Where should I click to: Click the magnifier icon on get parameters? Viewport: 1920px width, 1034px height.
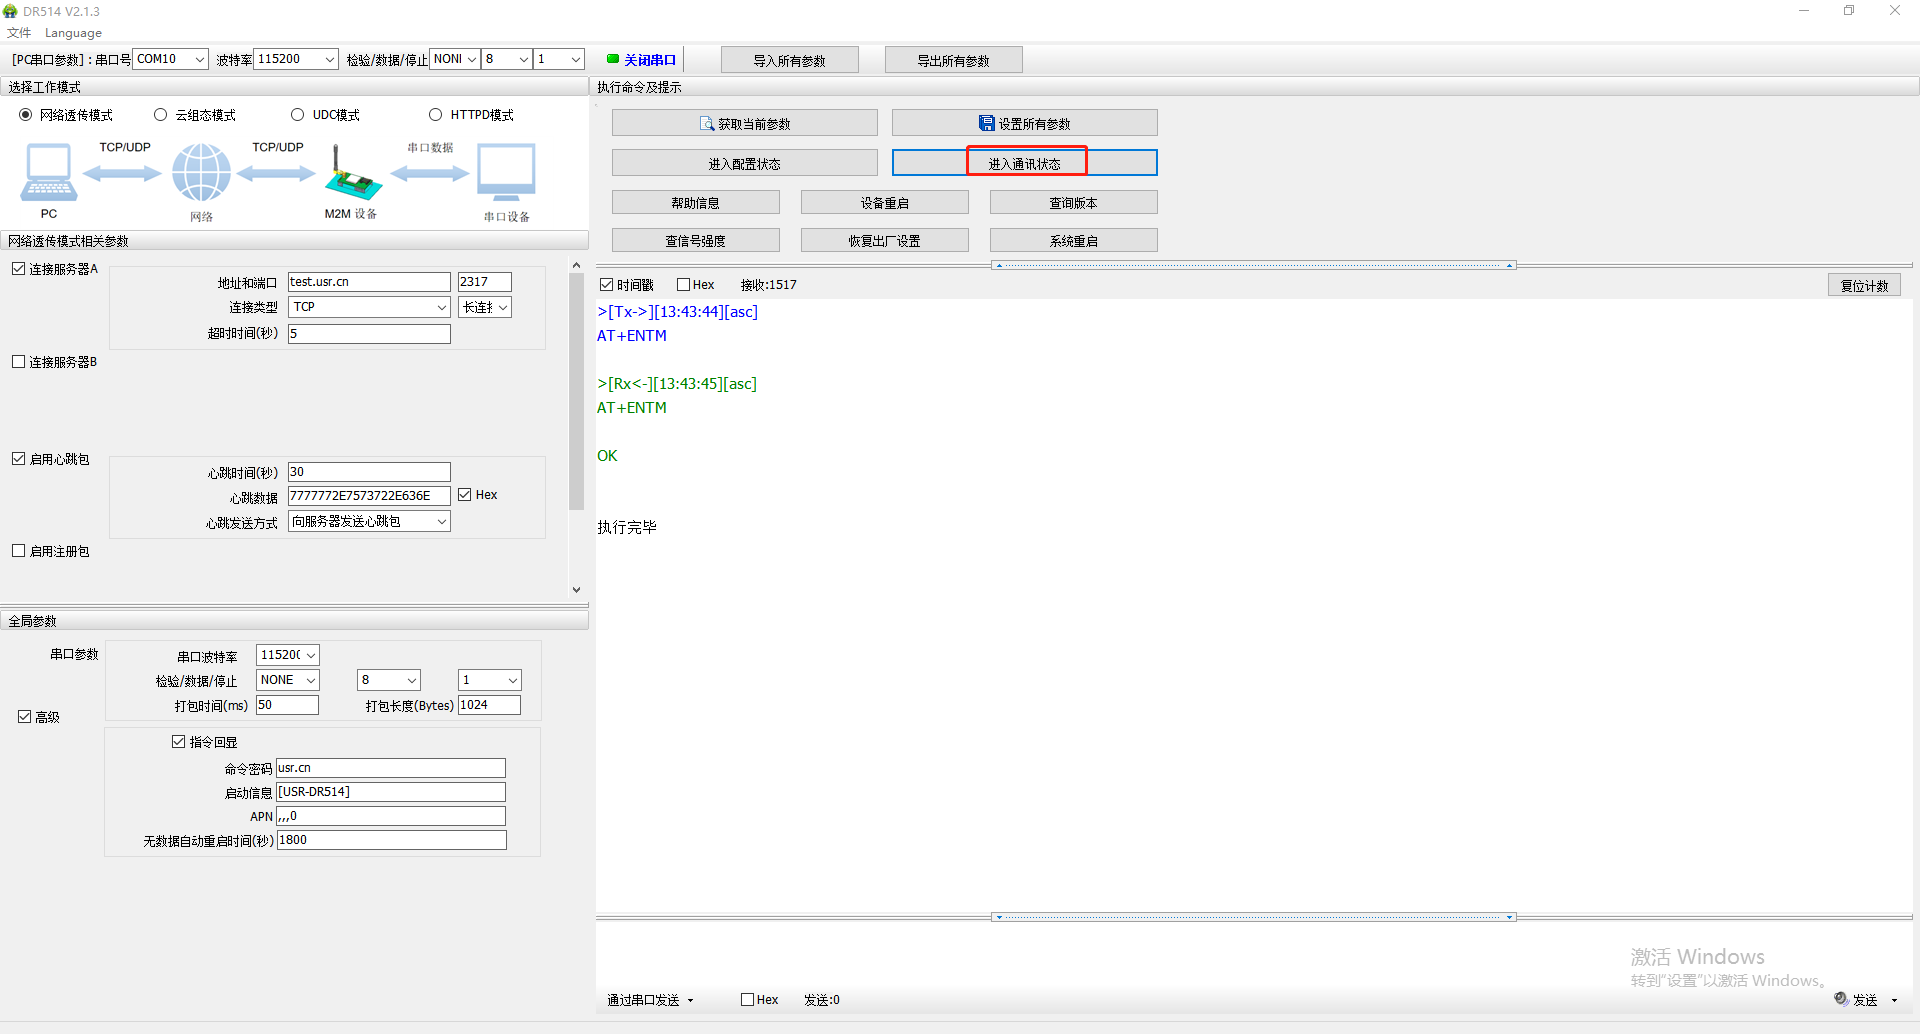click(707, 124)
